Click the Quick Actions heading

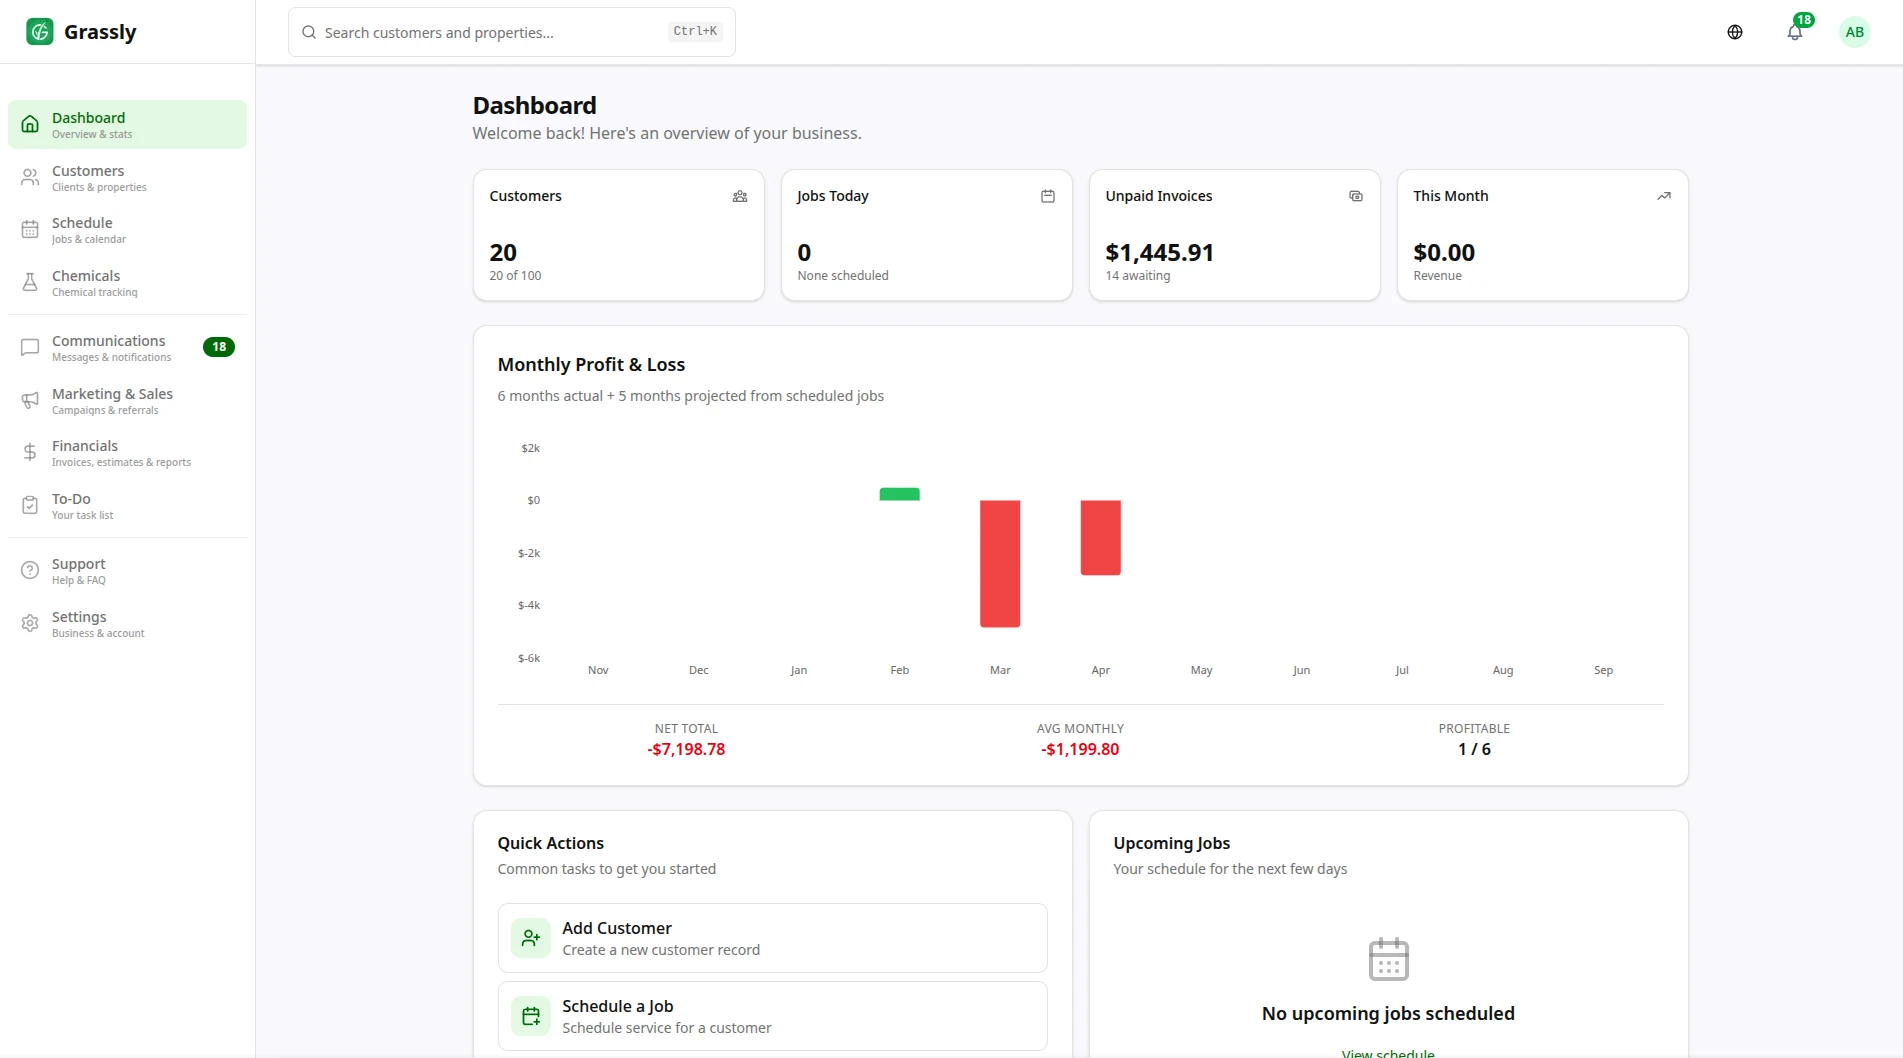pos(551,843)
